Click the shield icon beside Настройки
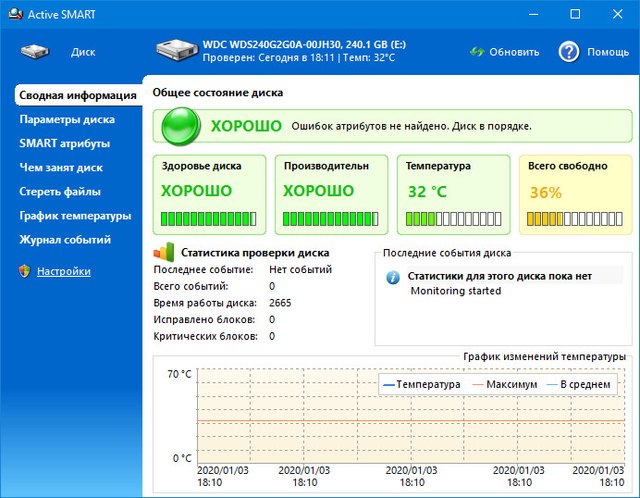The height and width of the screenshot is (498, 640). pyautogui.click(x=25, y=271)
